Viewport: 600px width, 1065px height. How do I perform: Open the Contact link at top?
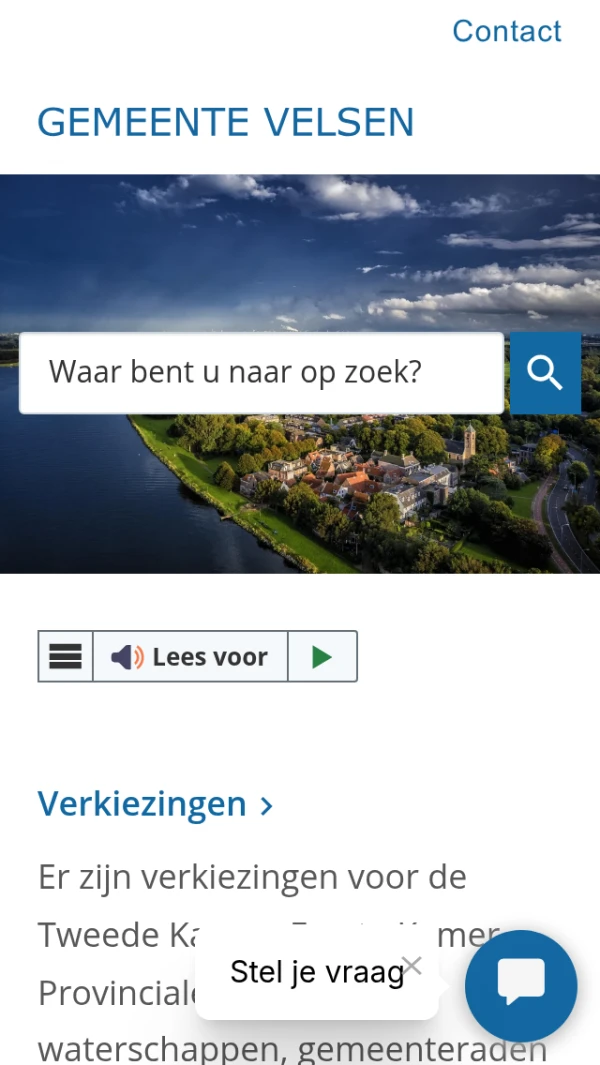pyautogui.click(x=507, y=31)
